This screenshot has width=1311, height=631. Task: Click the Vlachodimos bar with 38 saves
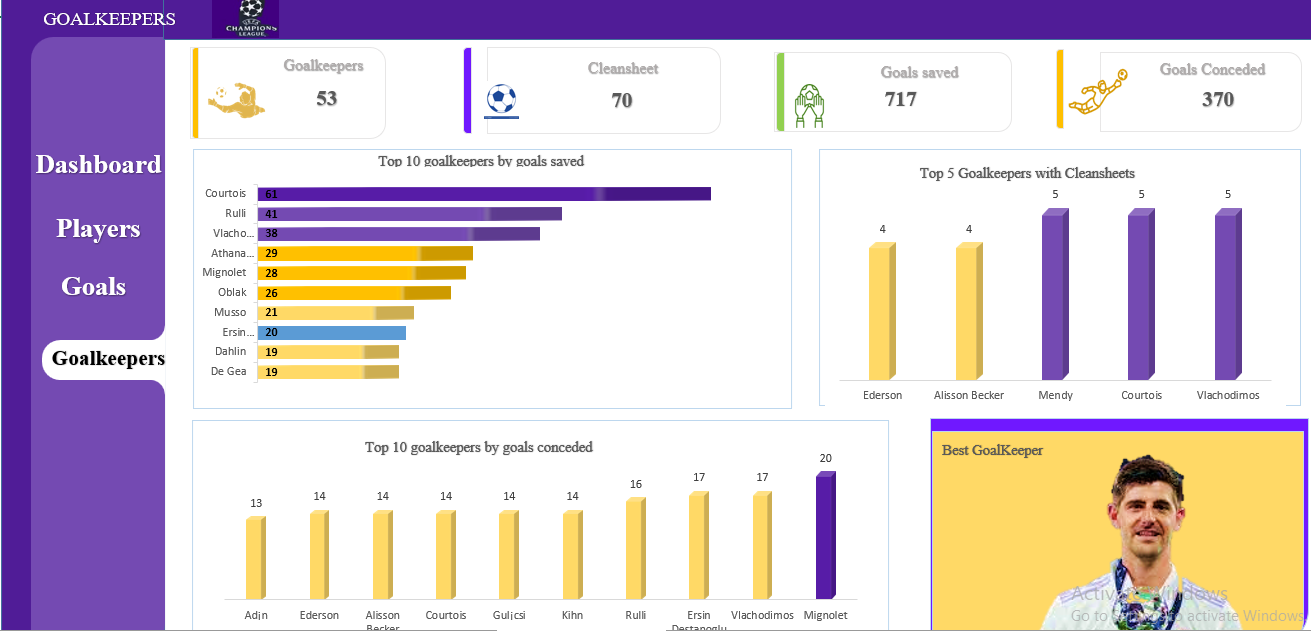coord(399,234)
